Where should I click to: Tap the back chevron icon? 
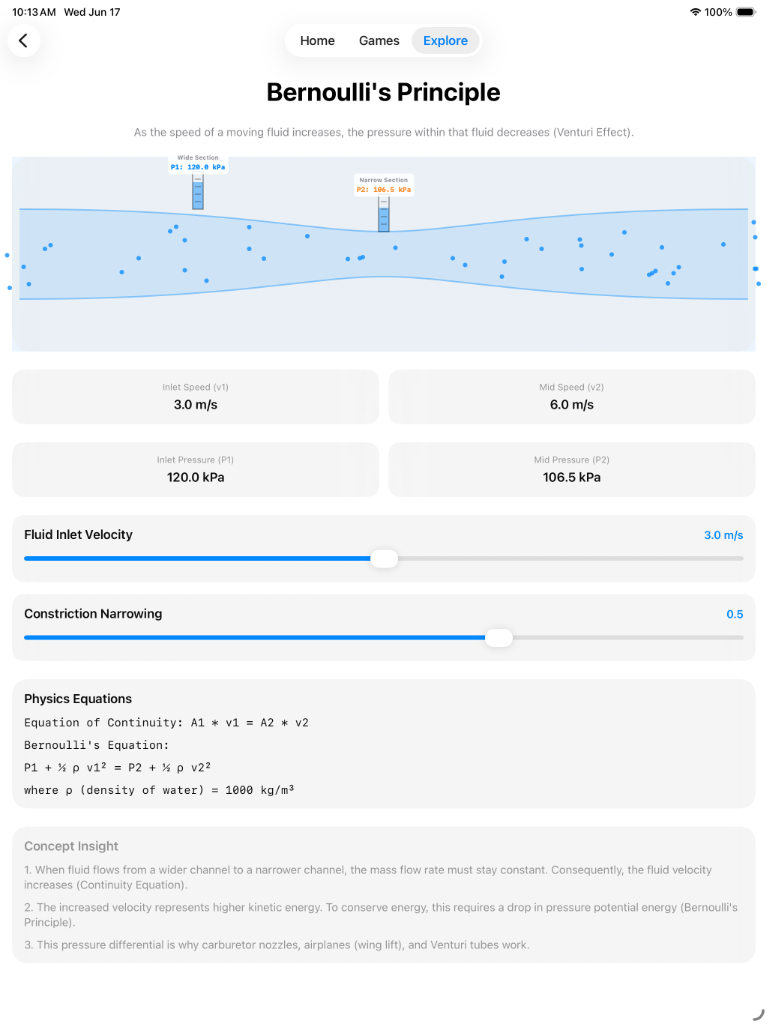coord(24,40)
